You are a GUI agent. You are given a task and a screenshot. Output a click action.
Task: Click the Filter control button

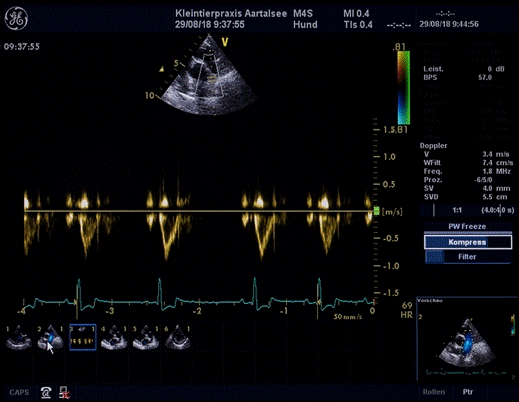468,257
